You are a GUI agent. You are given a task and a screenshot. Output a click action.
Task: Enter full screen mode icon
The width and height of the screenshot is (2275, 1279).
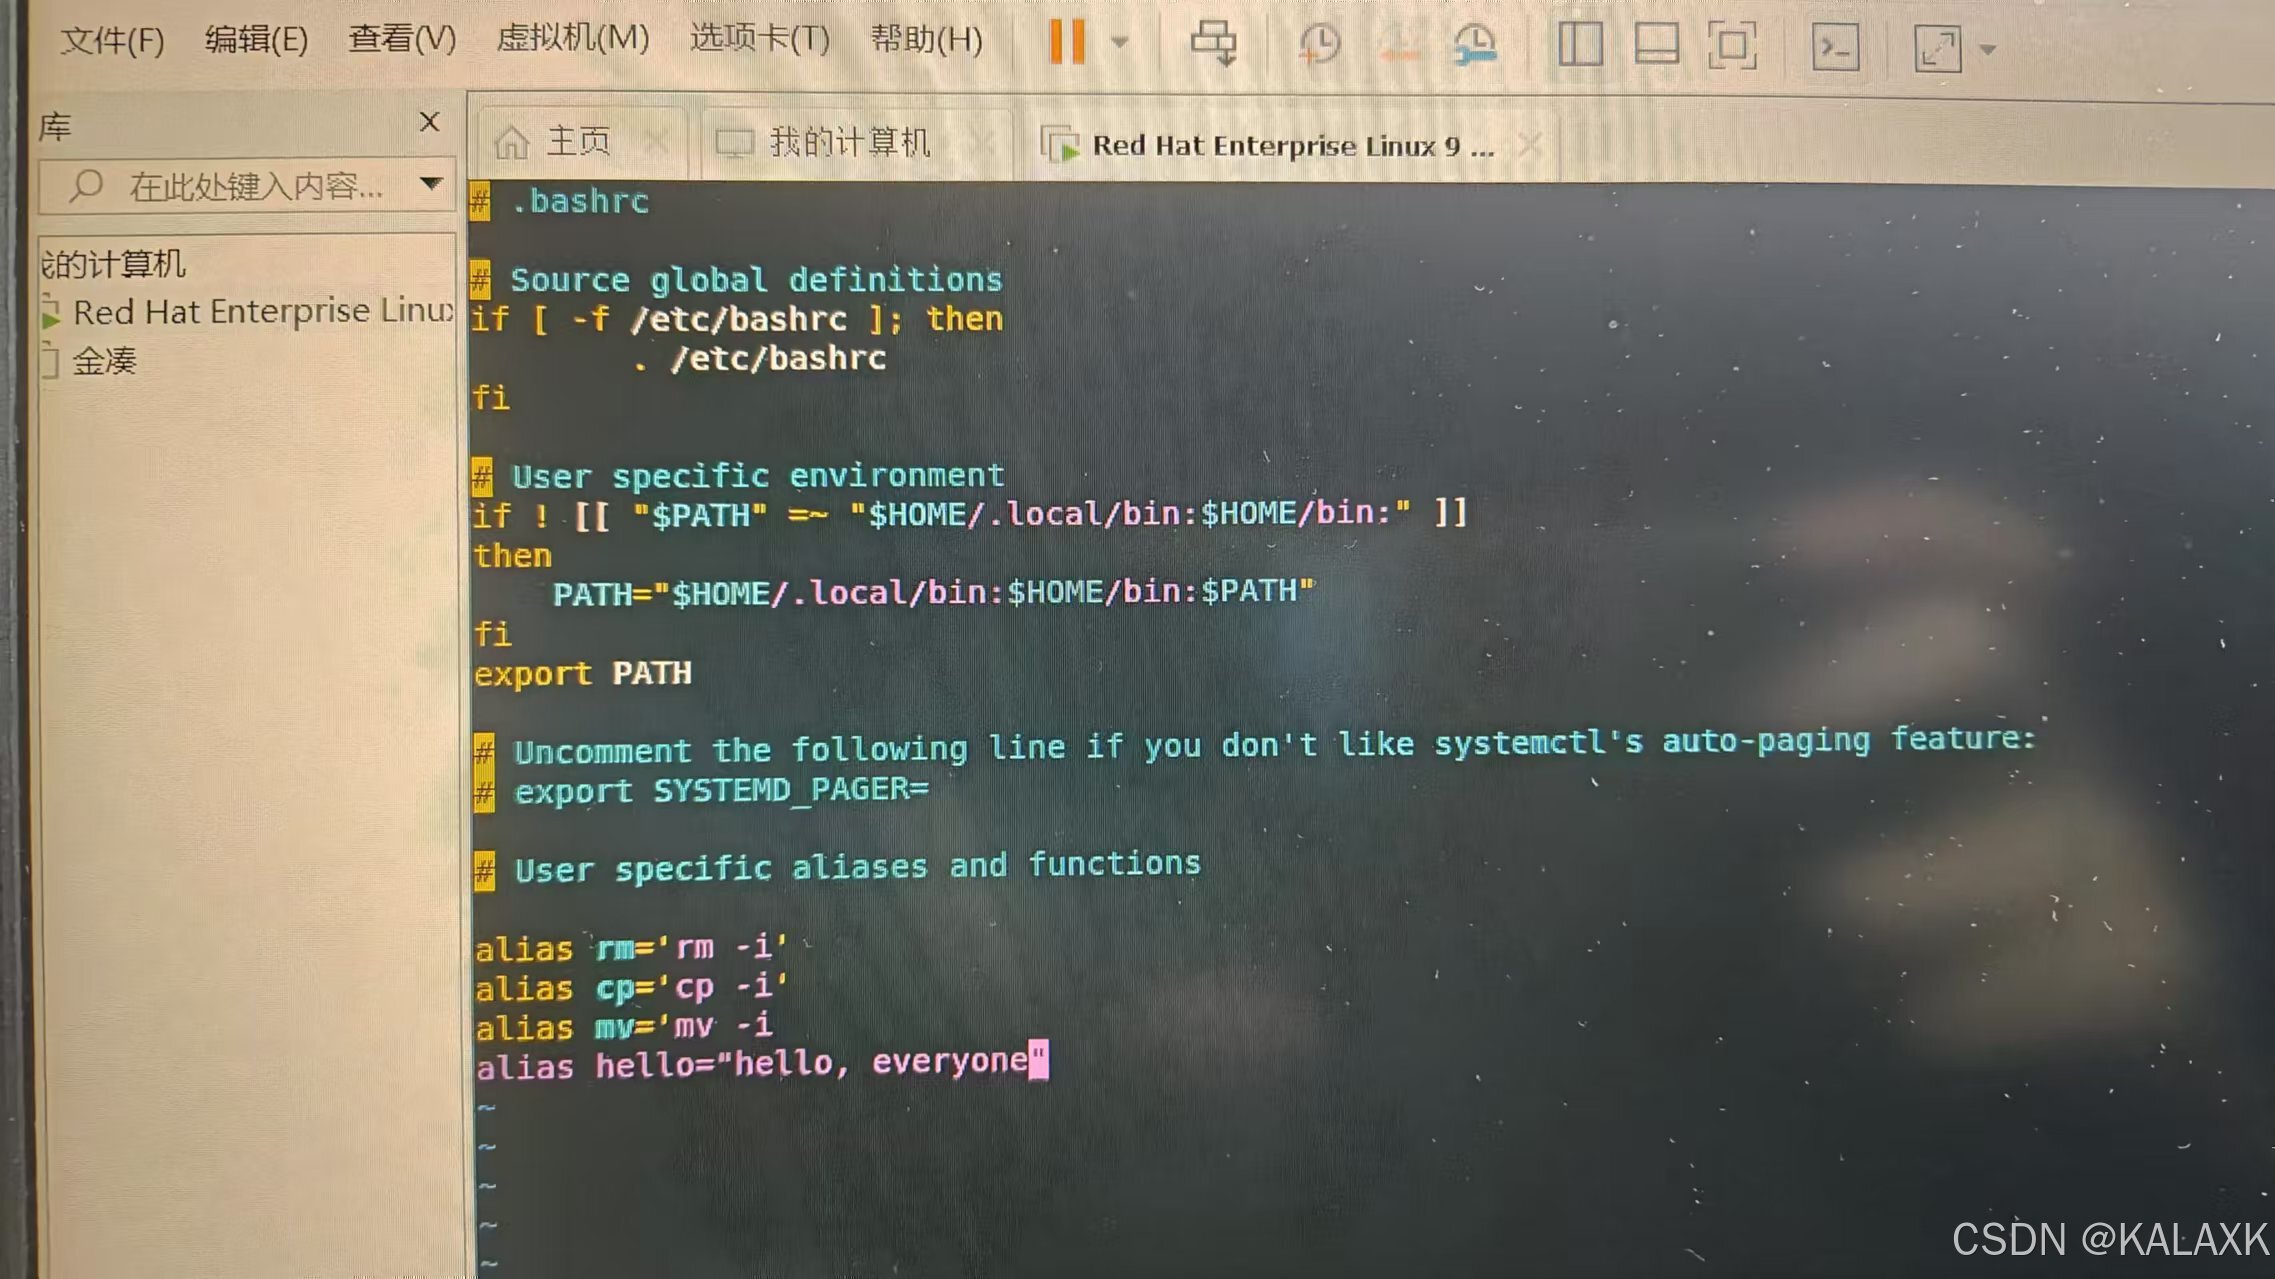point(1732,46)
